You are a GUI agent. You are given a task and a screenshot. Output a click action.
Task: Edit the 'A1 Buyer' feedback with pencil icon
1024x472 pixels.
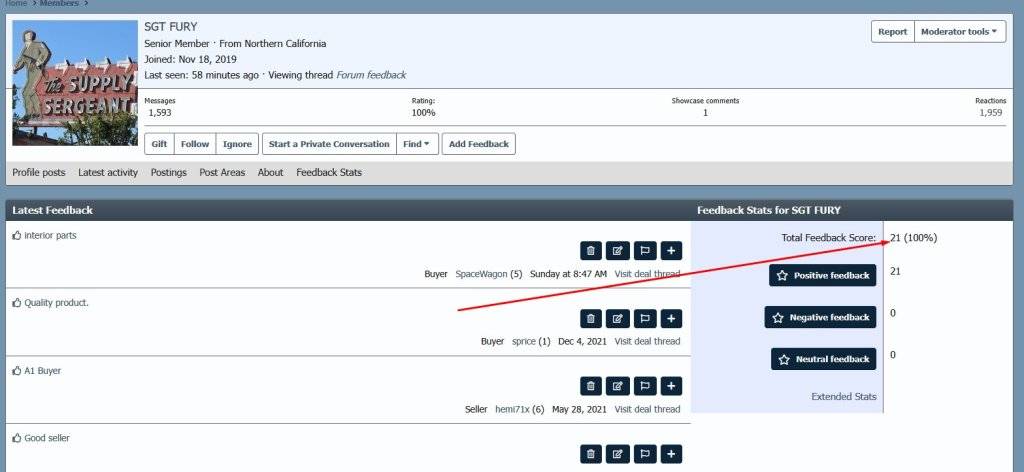point(618,386)
